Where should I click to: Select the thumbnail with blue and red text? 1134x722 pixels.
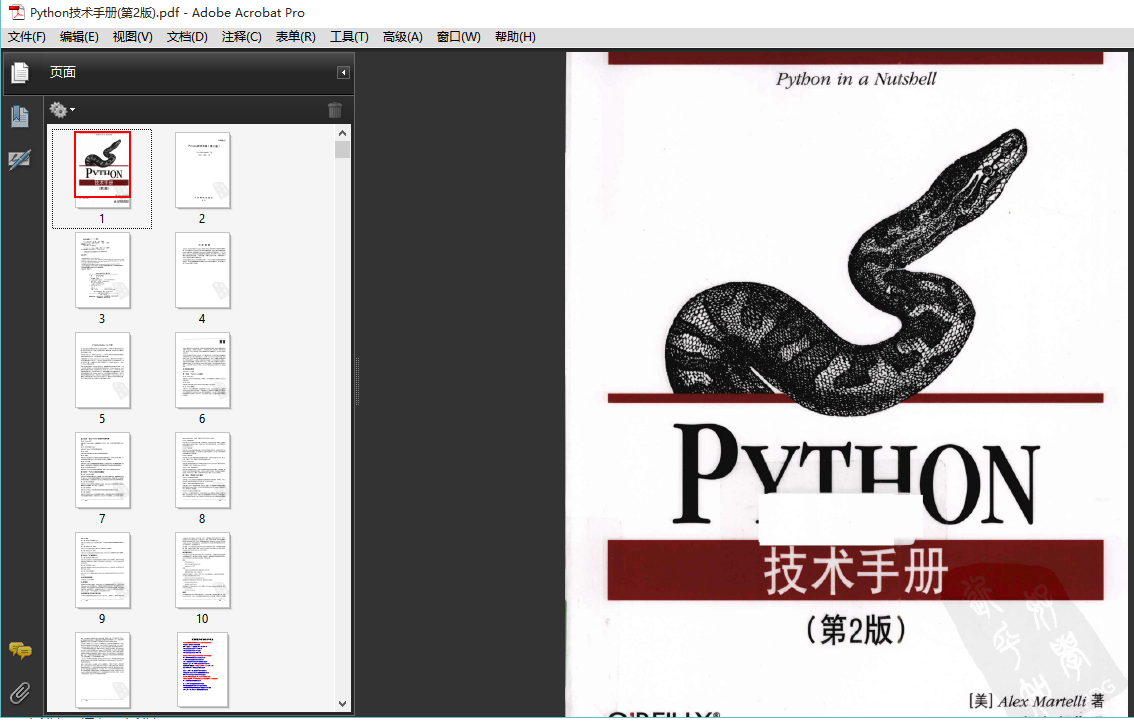click(202, 670)
